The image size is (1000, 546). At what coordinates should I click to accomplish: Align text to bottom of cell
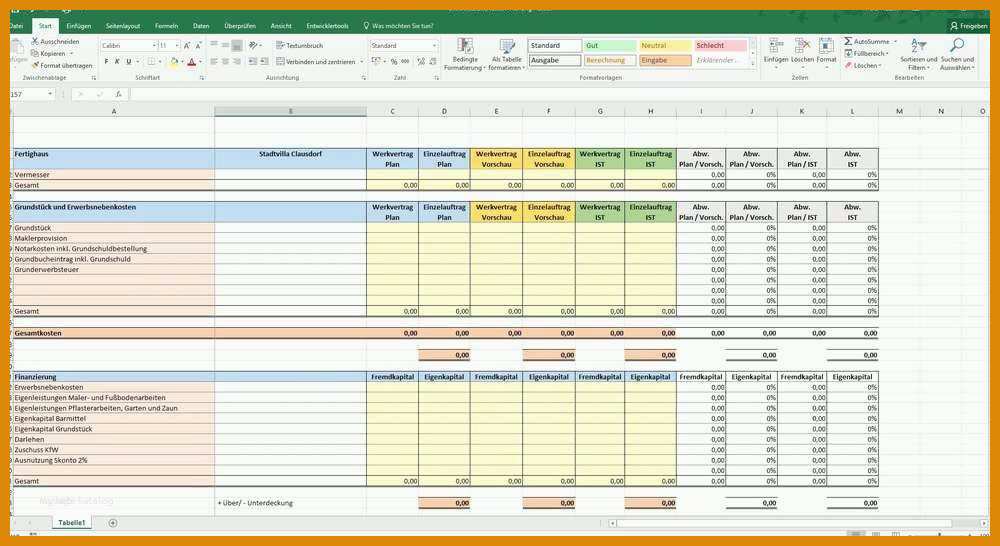(x=237, y=45)
